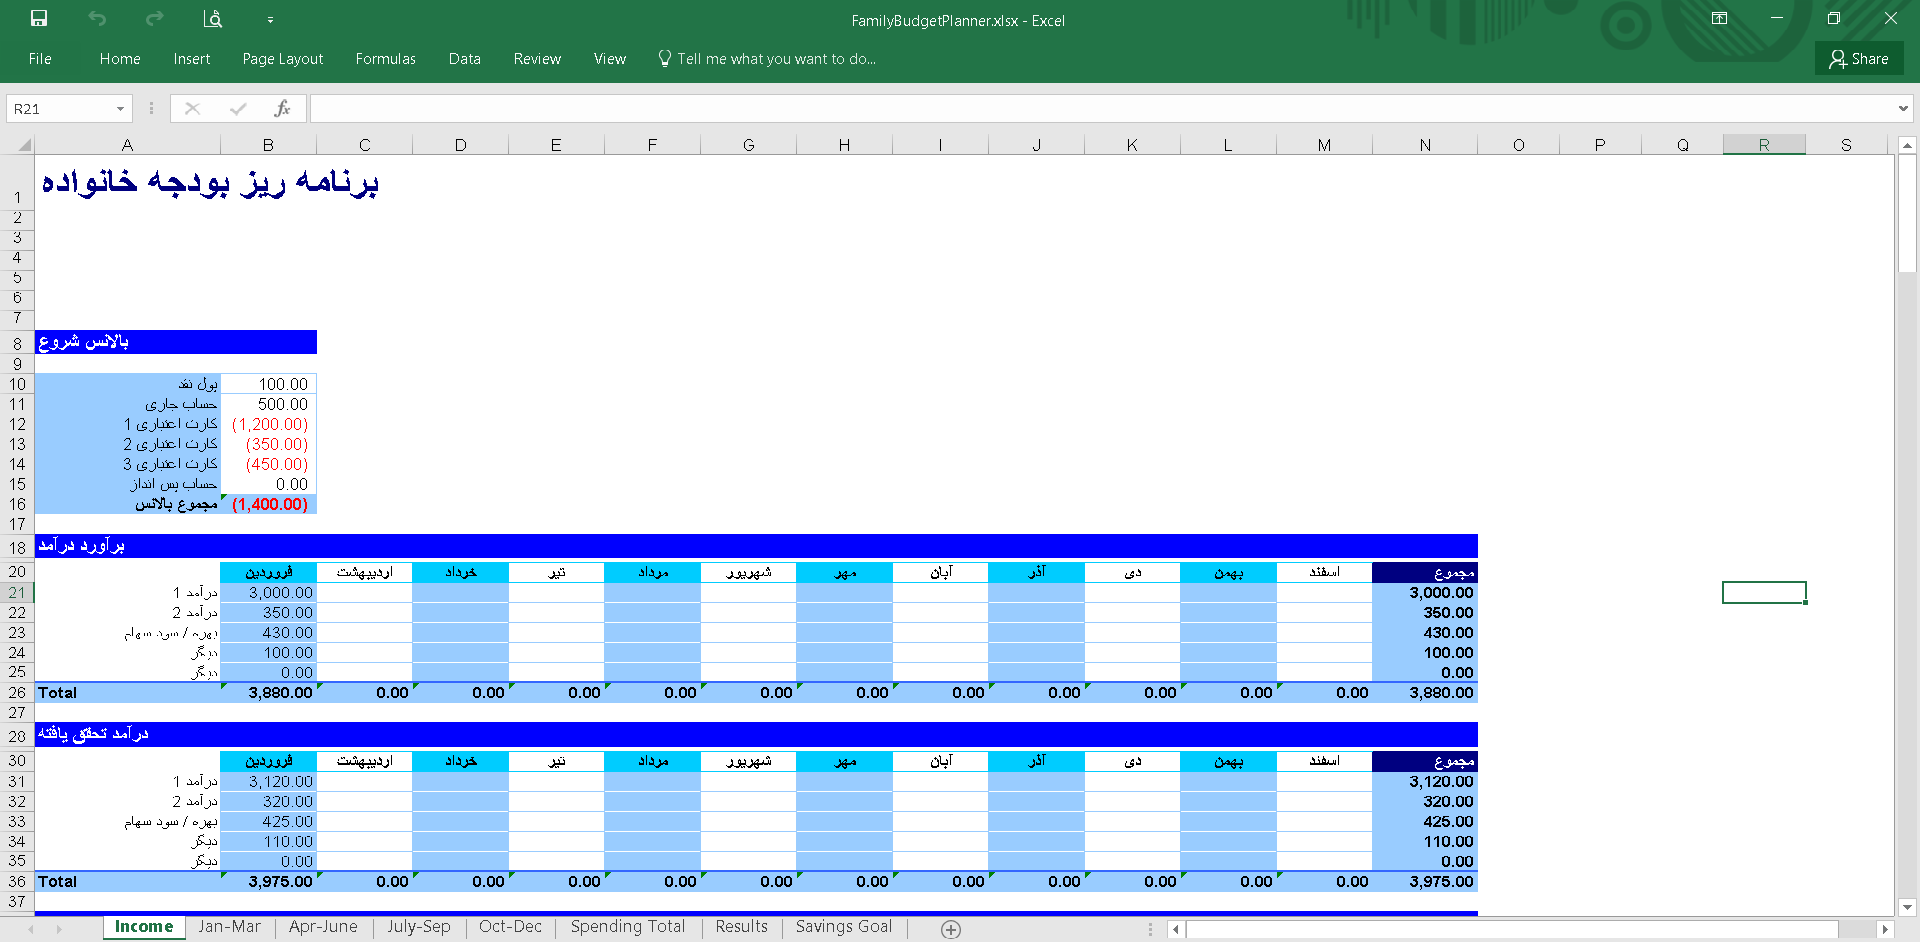Screen dimensions: 1923x942
Task: Open the Customize Quick Access Toolbar dropdown
Action: coord(270,20)
